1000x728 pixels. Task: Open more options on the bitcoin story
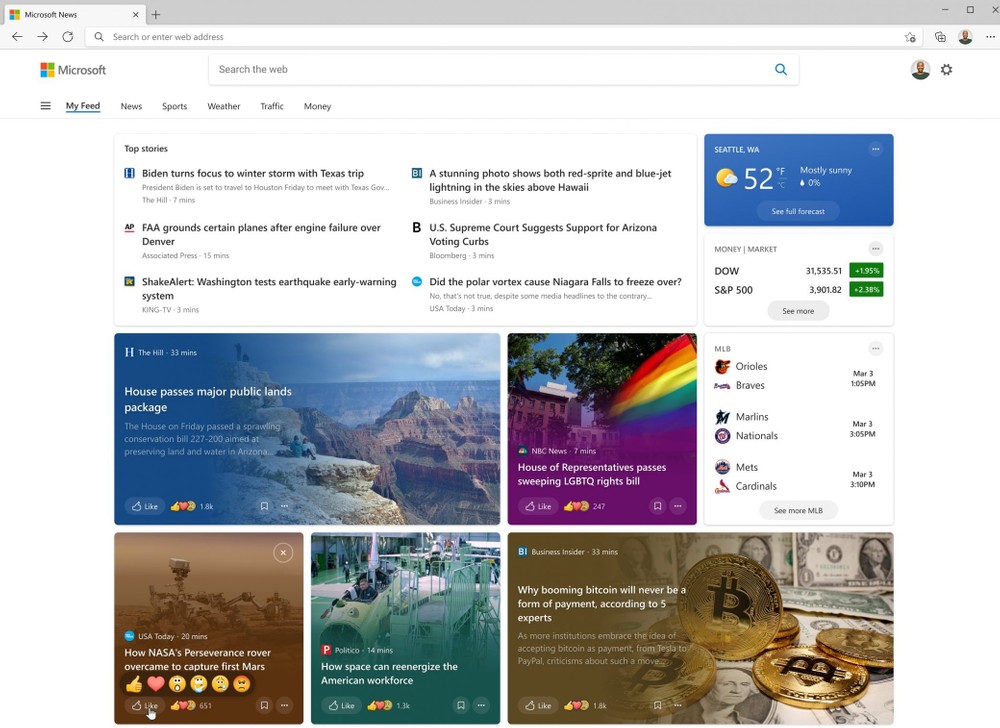click(x=678, y=705)
